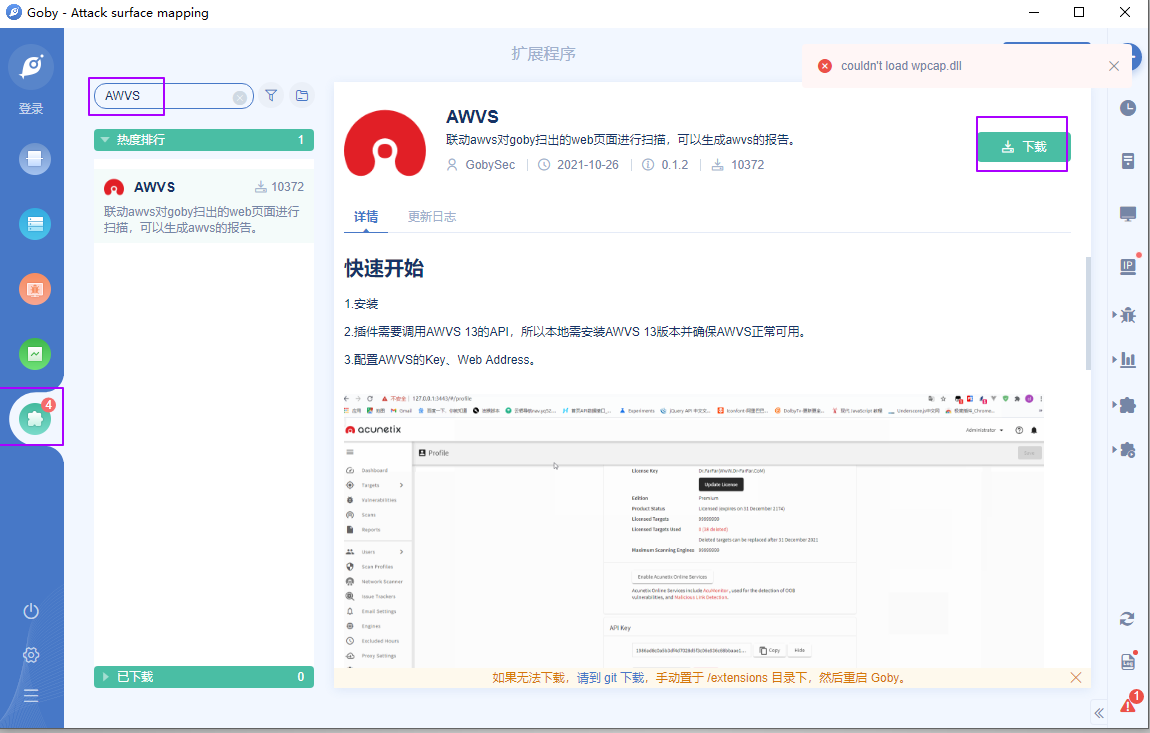Click the GobySec author name

point(490,165)
